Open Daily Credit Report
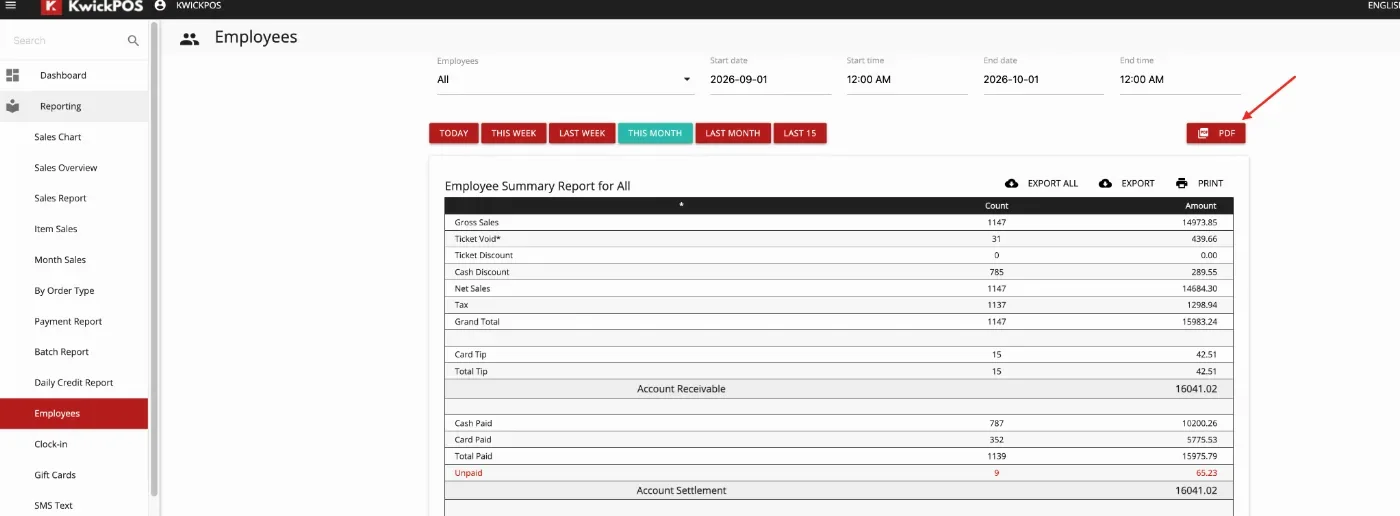Image resolution: width=1400 pixels, height=516 pixels. click(x=74, y=383)
